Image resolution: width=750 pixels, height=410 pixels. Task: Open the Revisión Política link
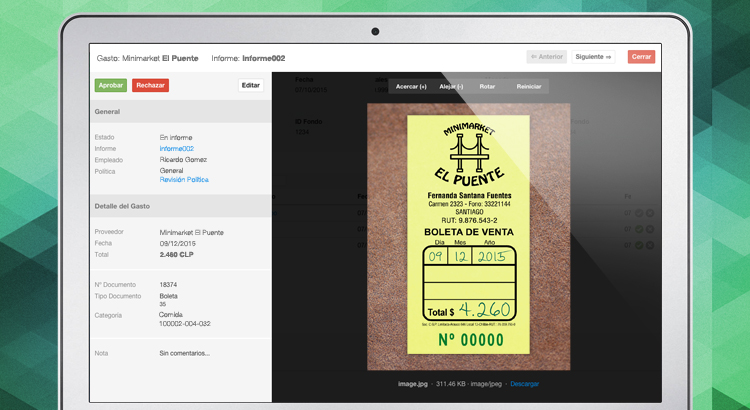[x=184, y=179]
